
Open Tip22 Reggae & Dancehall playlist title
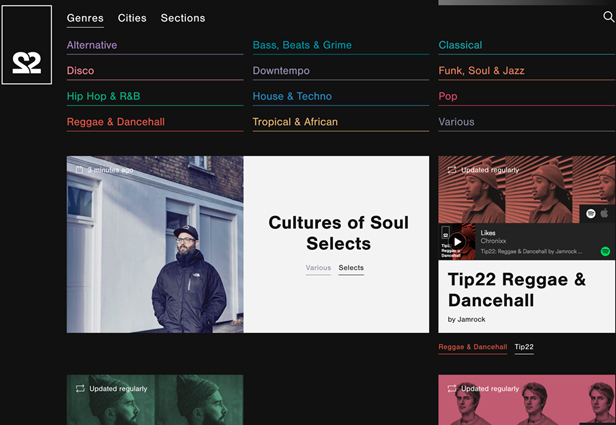click(x=517, y=290)
